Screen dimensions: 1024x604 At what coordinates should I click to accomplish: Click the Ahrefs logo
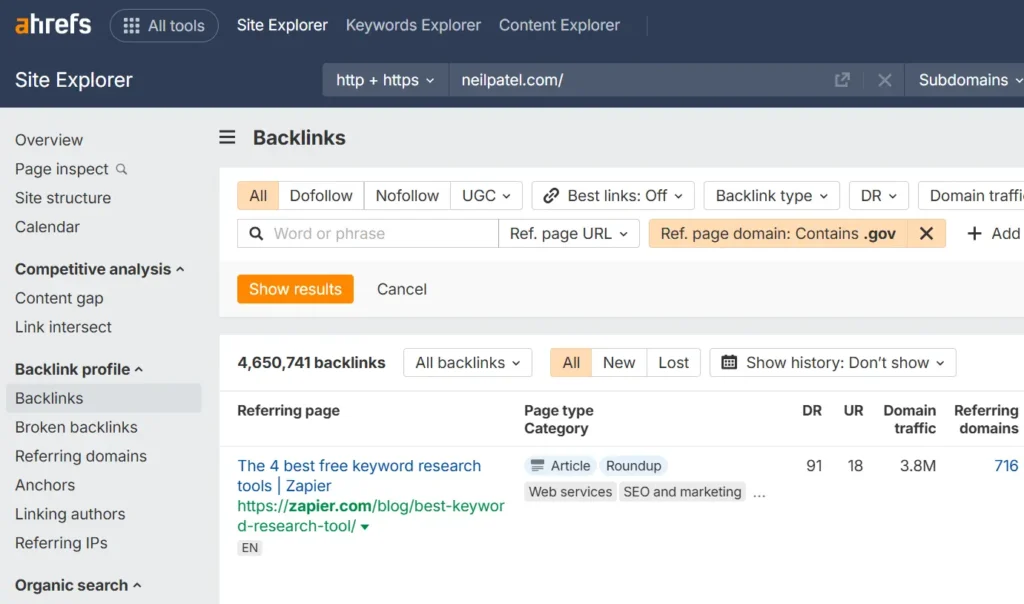click(x=53, y=25)
